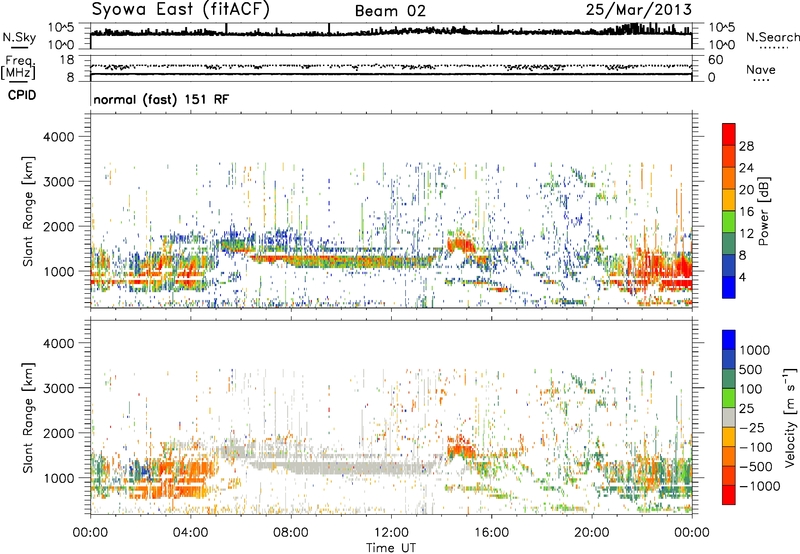Click the 'Freq. [MHz]' axis label
Screen dimensions: 800x554
pyautogui.click(x=18, y=68)
